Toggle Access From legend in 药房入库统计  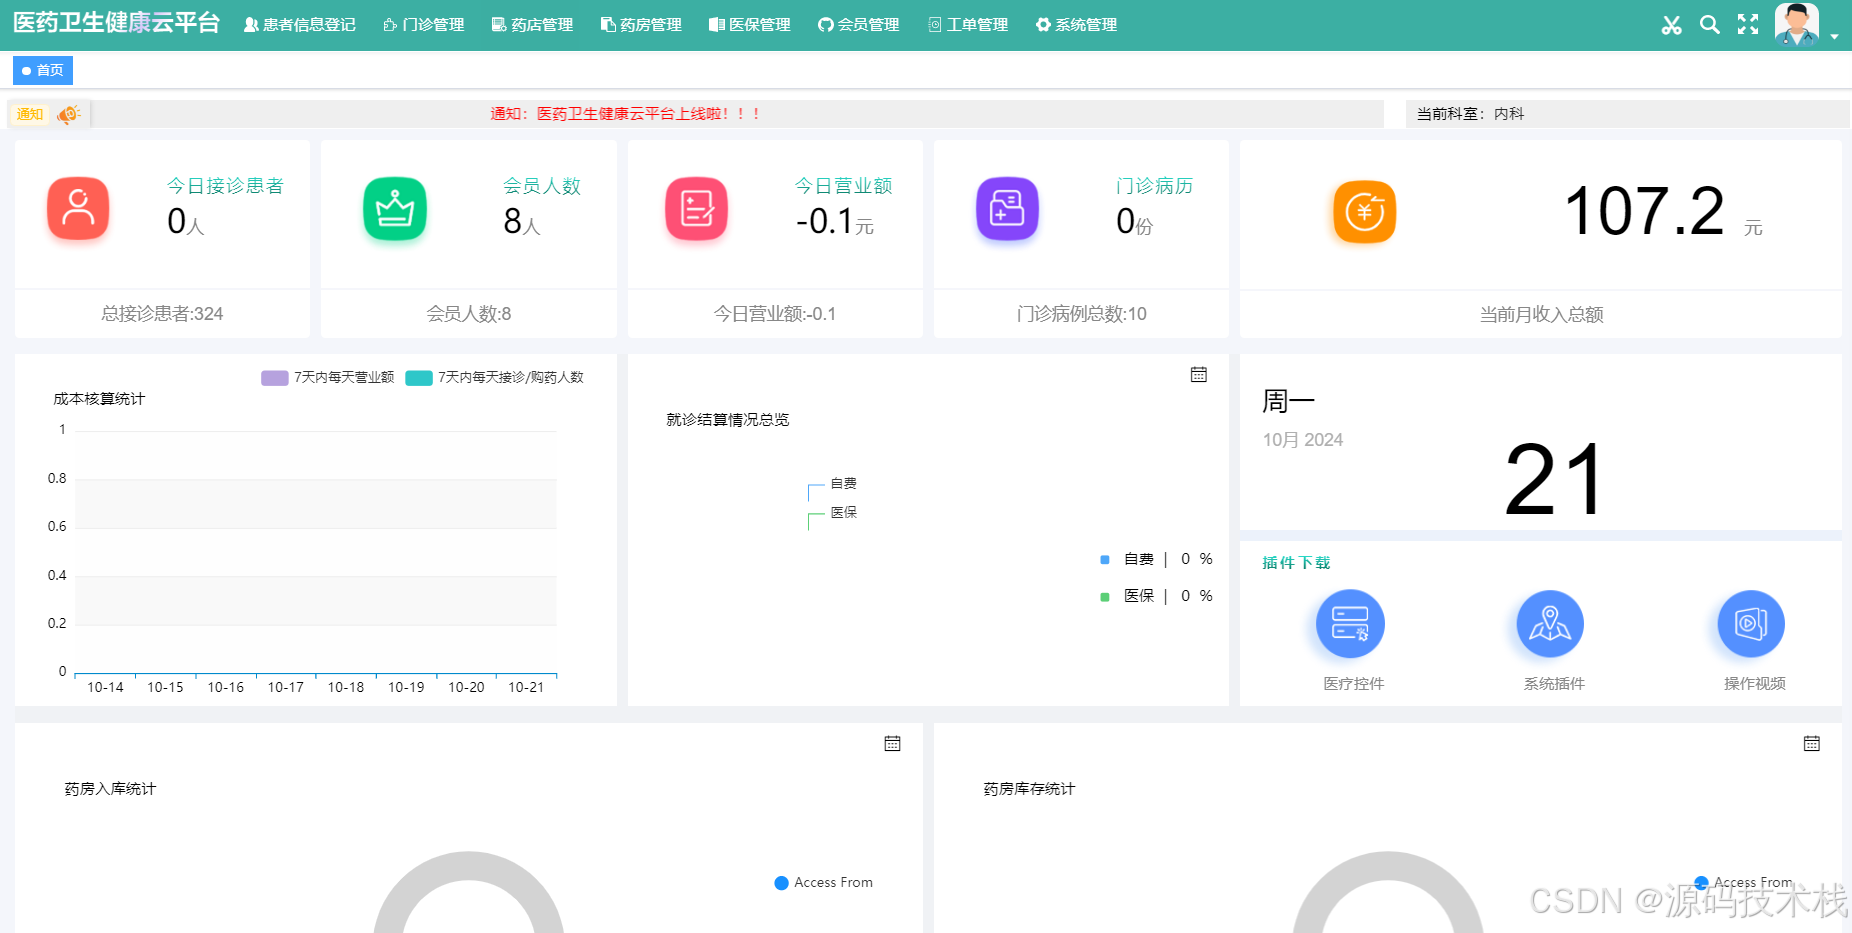[x=824, y=883]
